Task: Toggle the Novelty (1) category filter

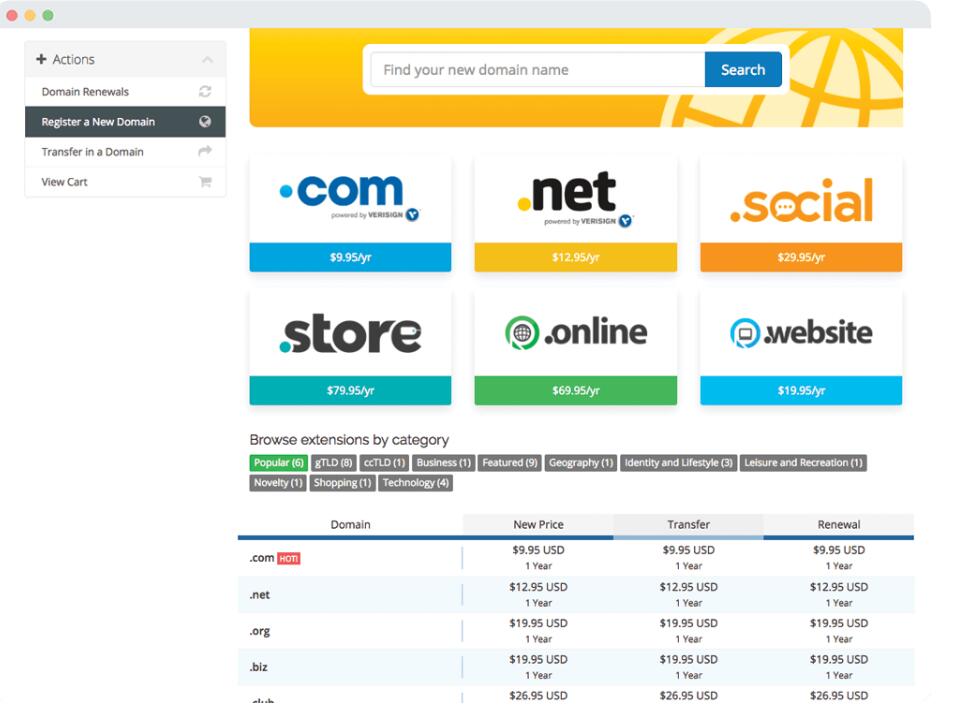Action: click(x=278, y=483)
